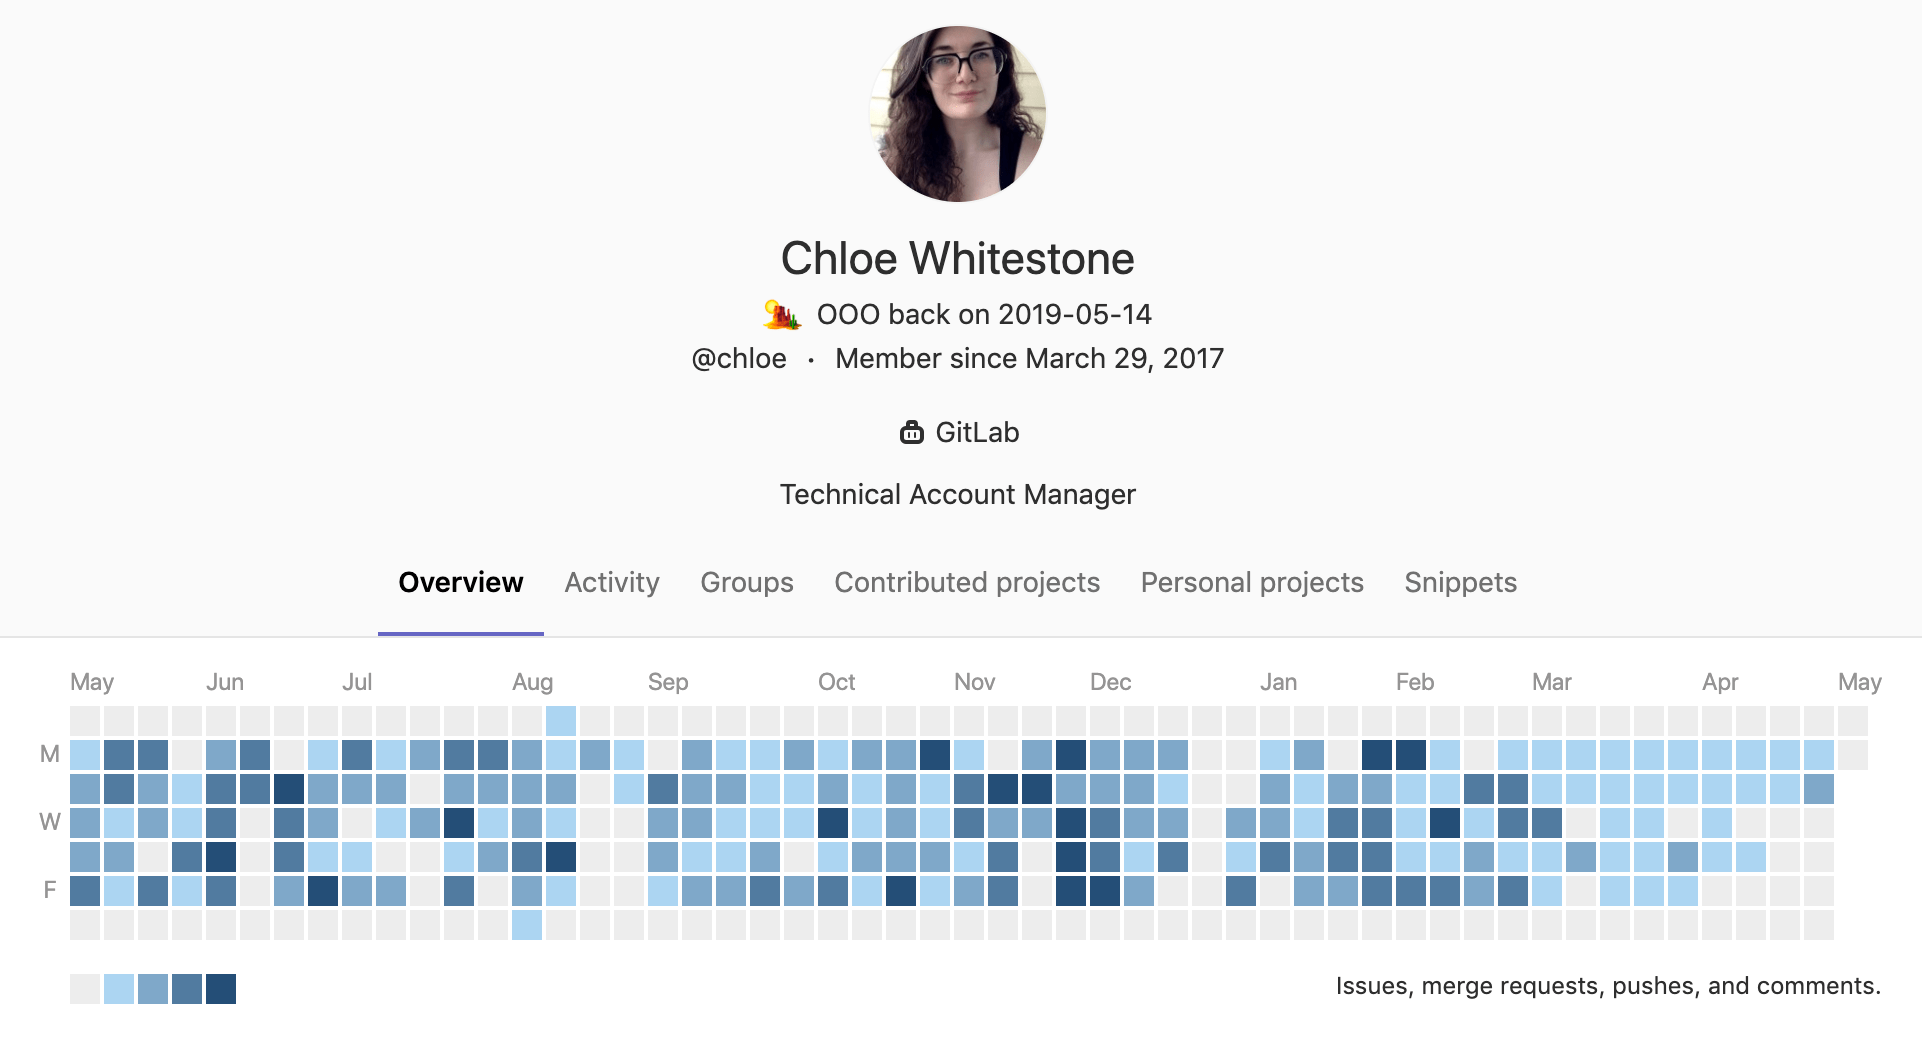
Task: Click the lightest gray legend swatch
Action: tap(85, 989)
